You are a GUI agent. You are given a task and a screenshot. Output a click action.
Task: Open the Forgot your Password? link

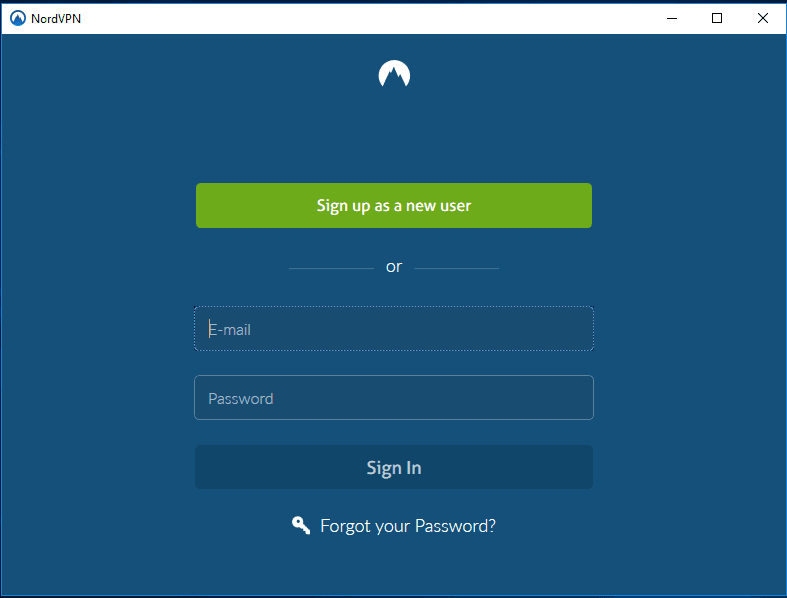[x=408, y=526]
